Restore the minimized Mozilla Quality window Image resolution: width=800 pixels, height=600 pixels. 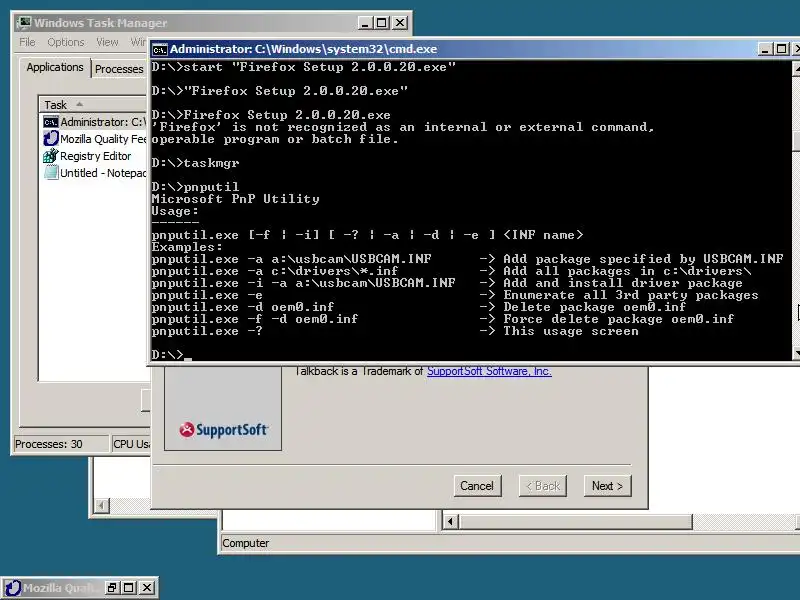point(112,588)
